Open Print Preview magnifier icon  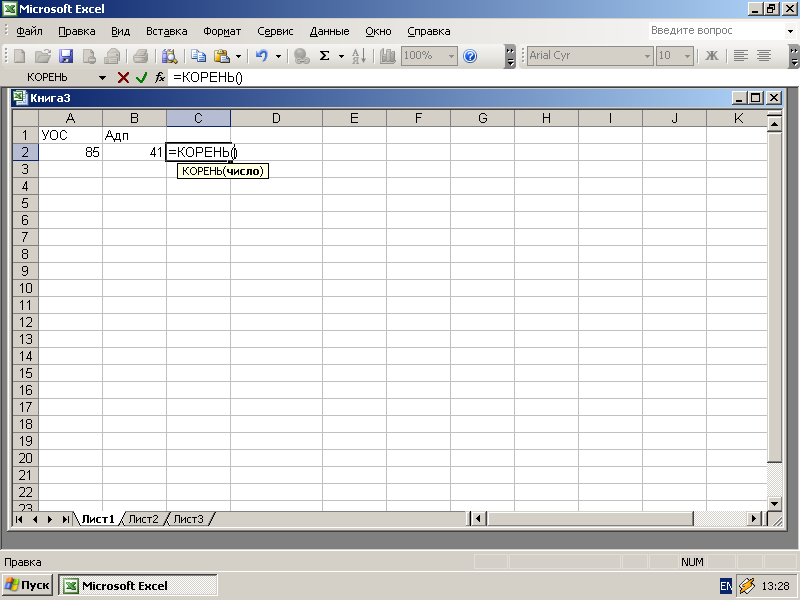(x=169, y=56)
